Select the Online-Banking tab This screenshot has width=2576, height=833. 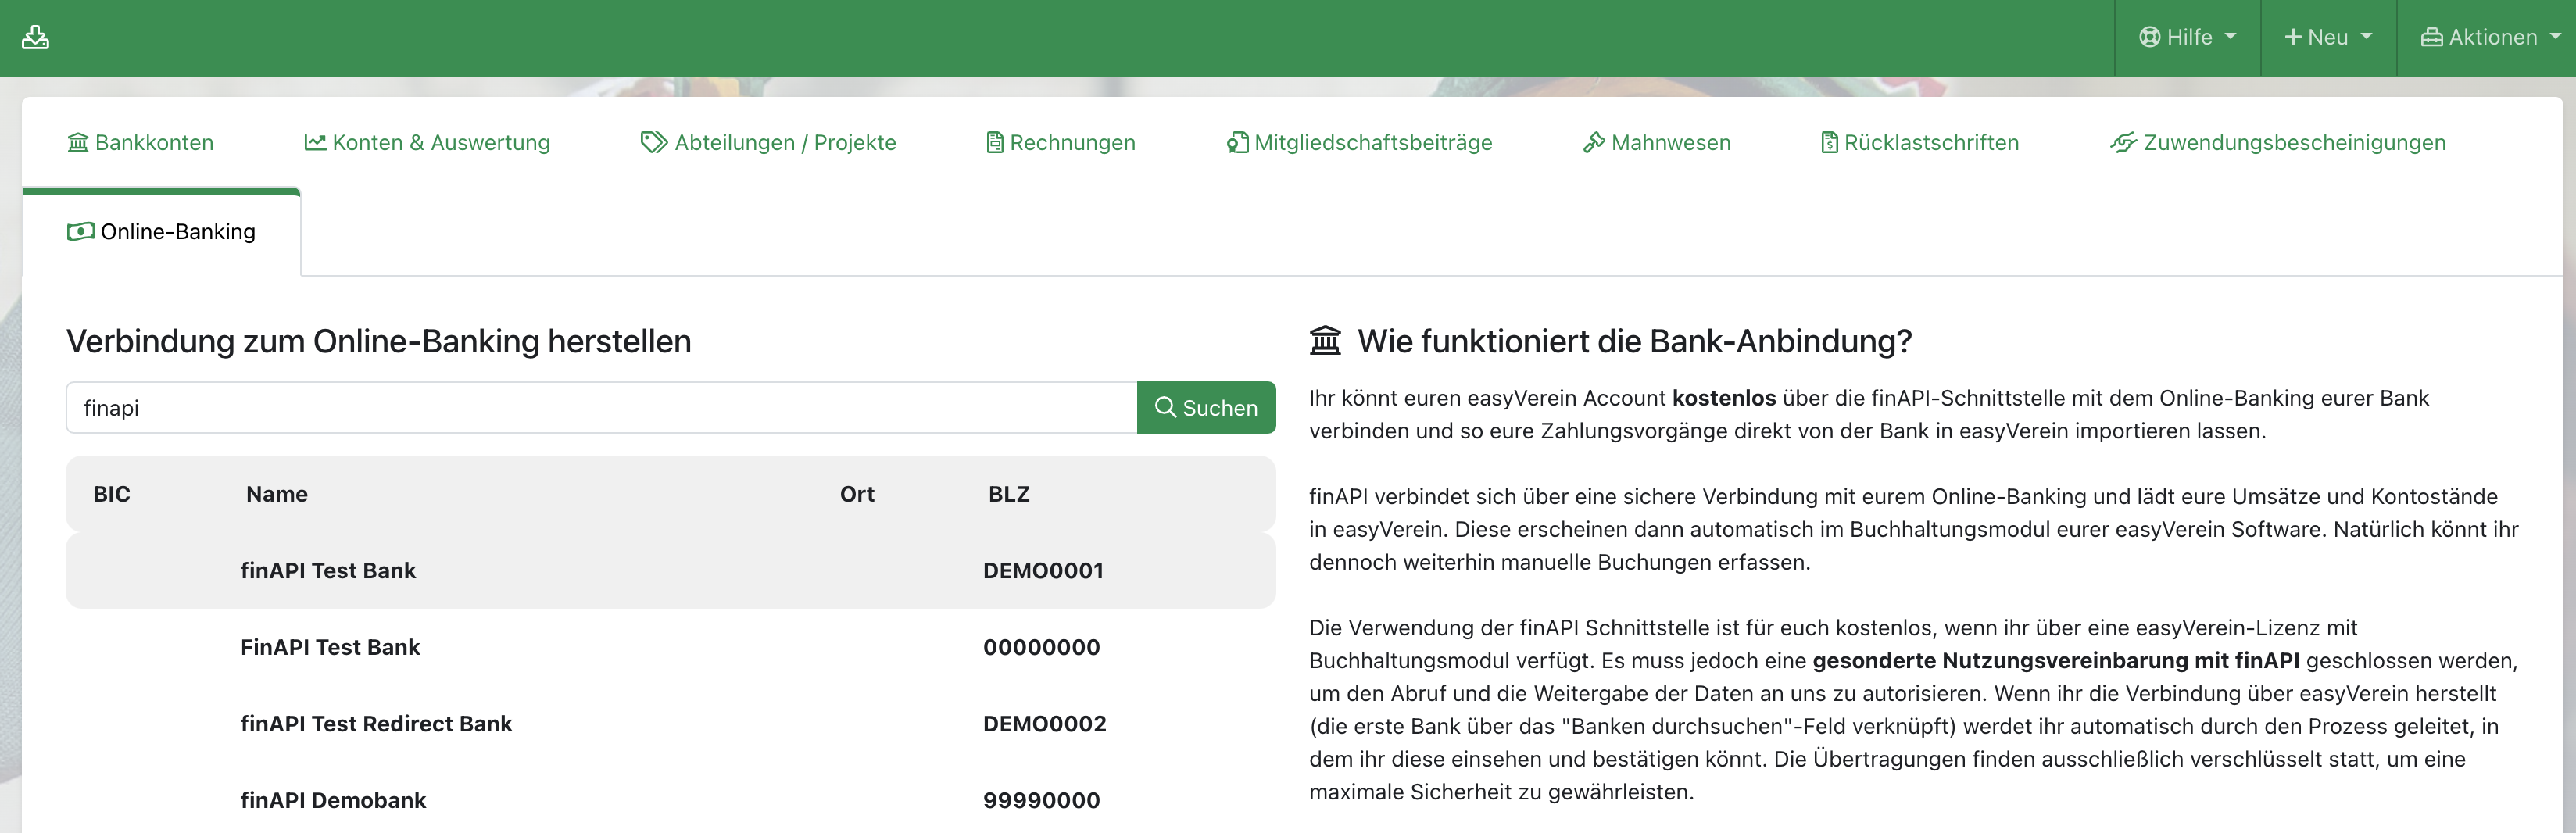(161, 231)
